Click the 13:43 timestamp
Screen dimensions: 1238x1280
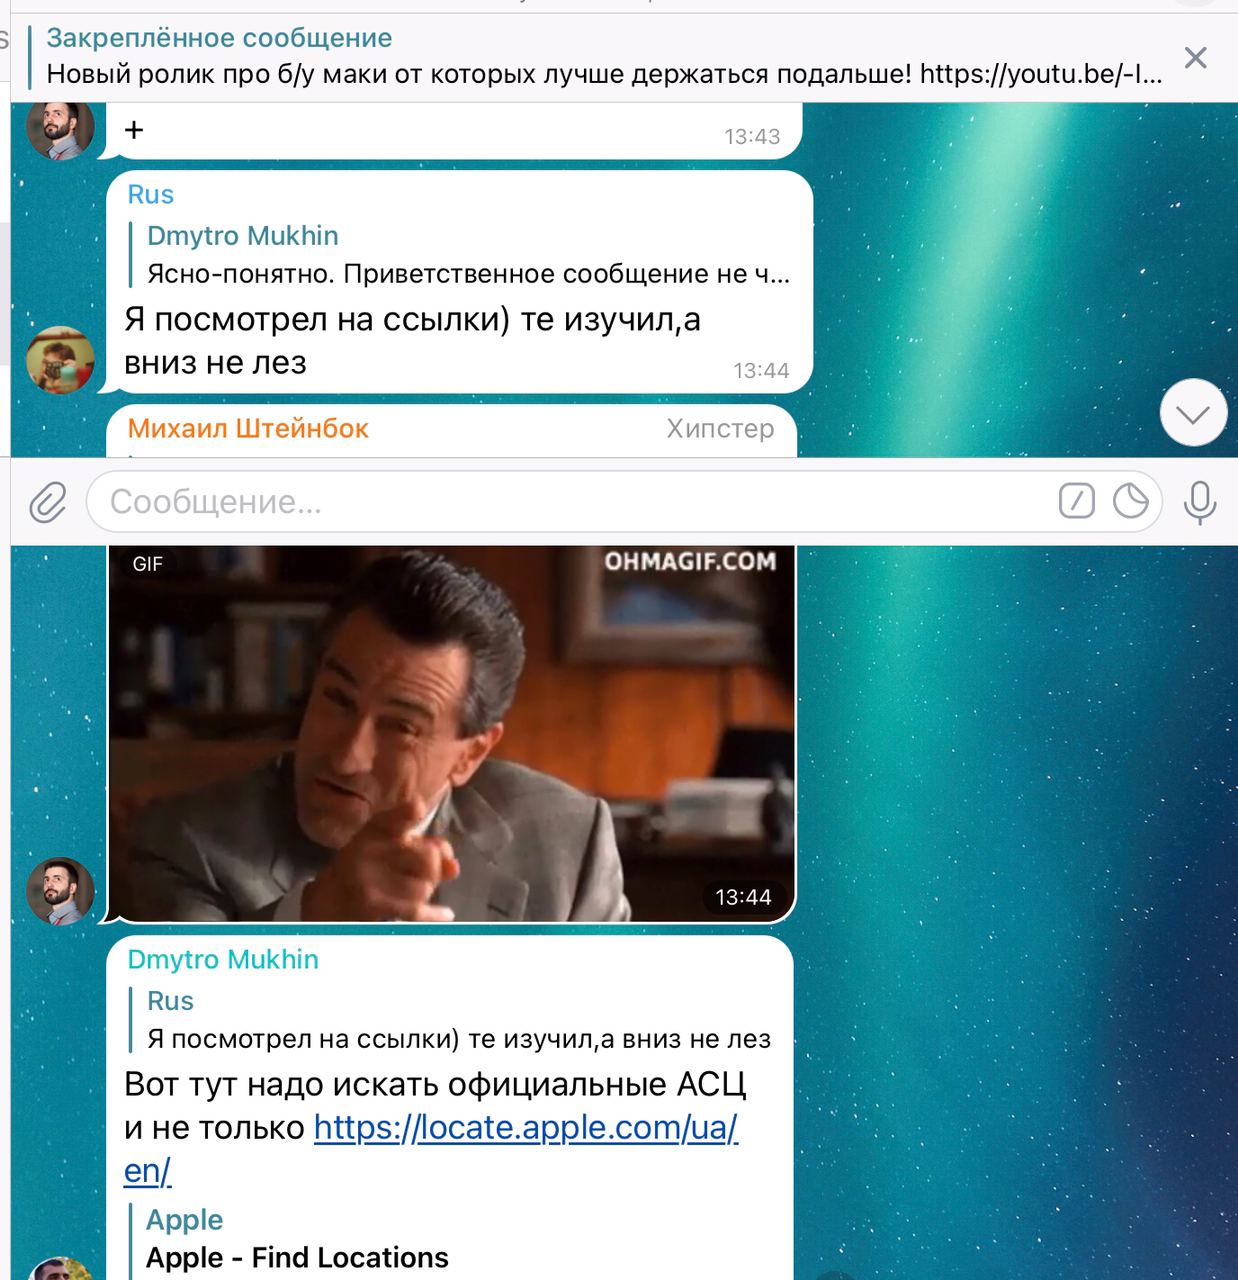coord(752,137)
